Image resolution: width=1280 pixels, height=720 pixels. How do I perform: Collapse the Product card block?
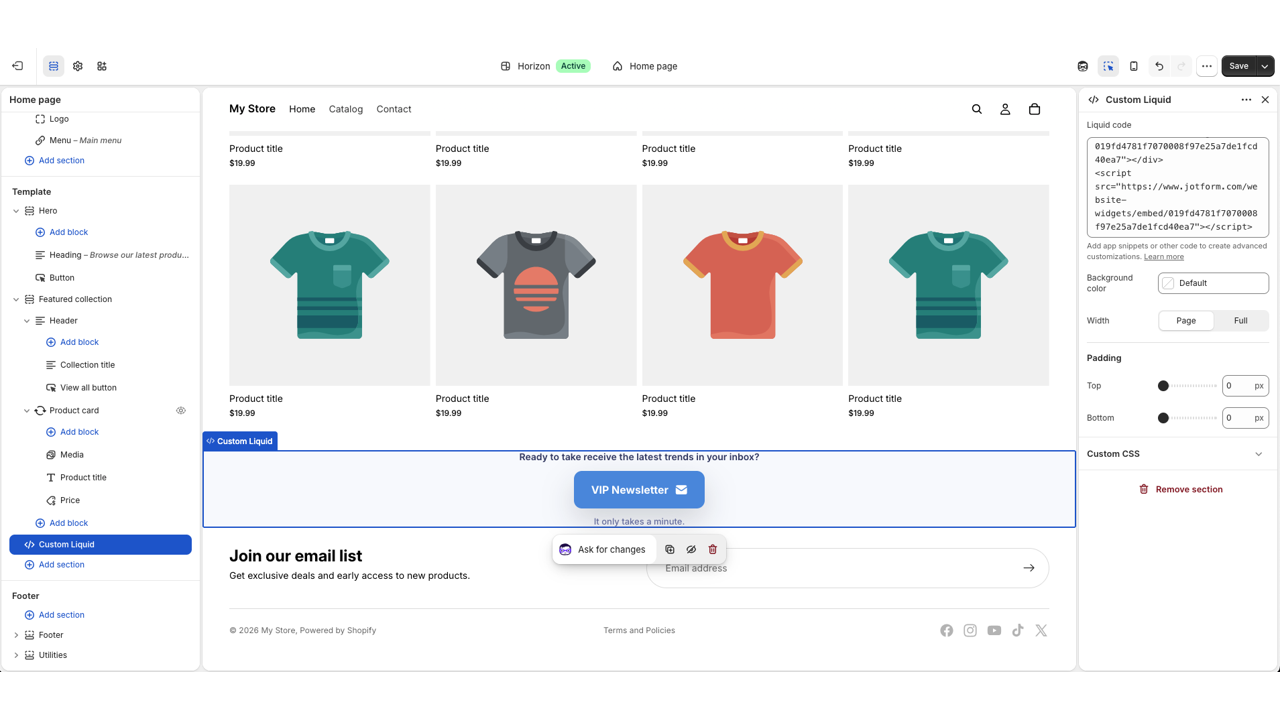[27, 410]
